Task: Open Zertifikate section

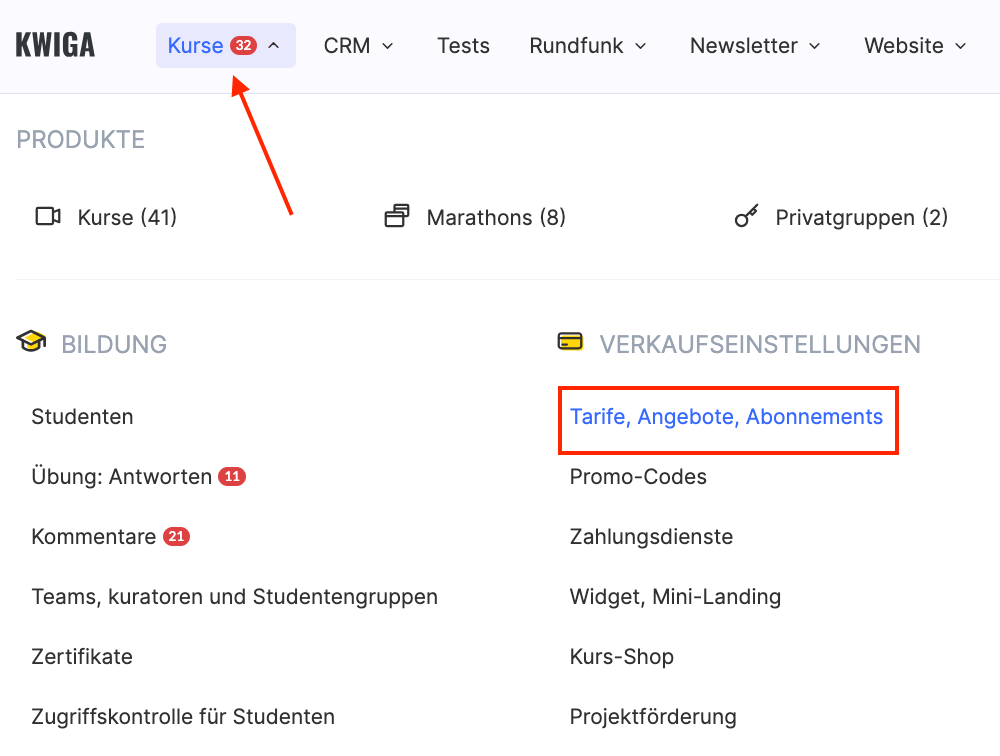Action: 82,657
